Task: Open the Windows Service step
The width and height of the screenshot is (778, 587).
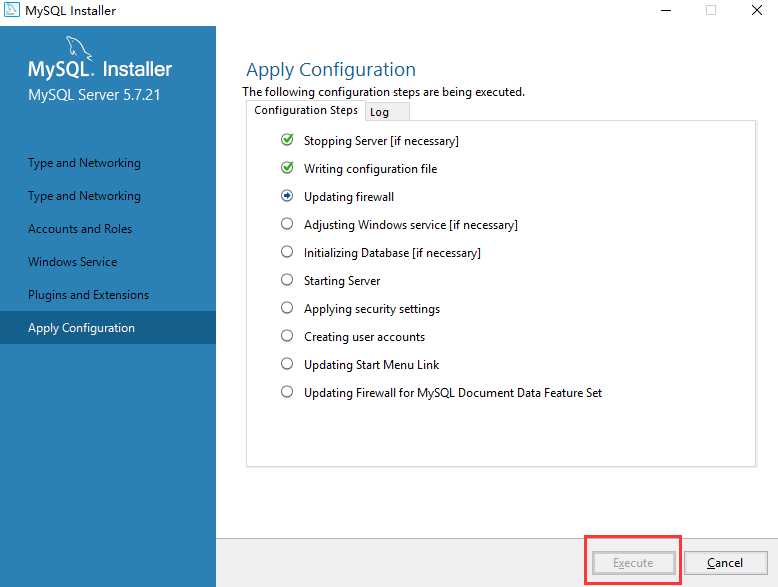Action: point(72,262)
